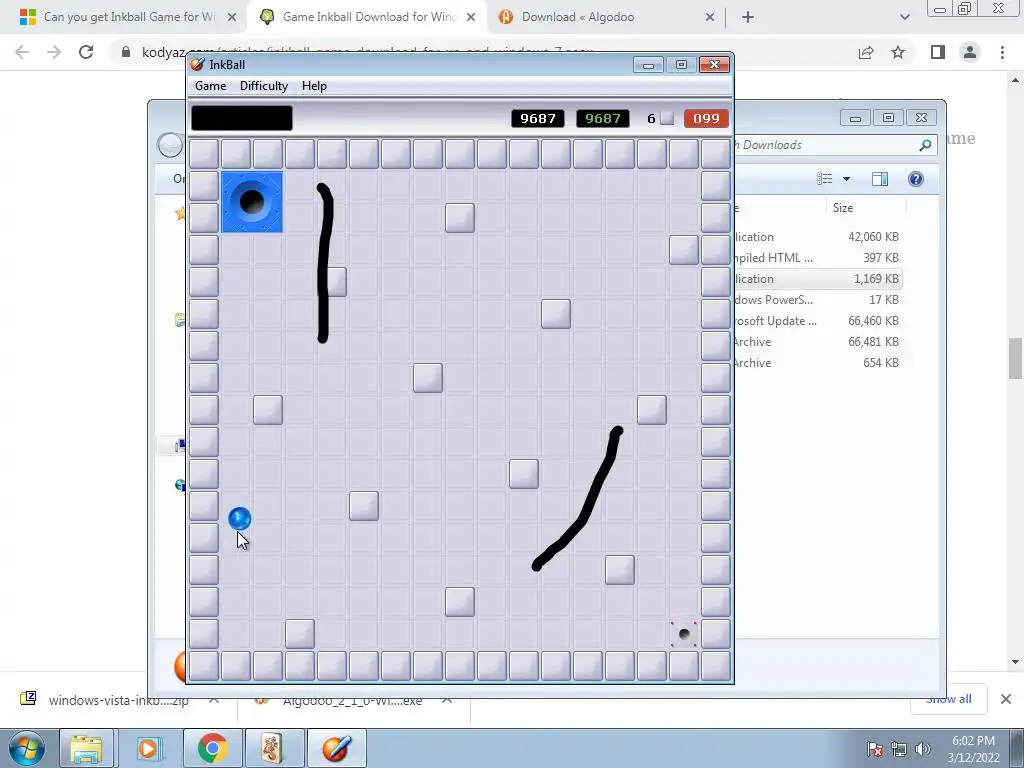Select the 66,460 KB Update file row
The image size is (1024, 768).
819,321
